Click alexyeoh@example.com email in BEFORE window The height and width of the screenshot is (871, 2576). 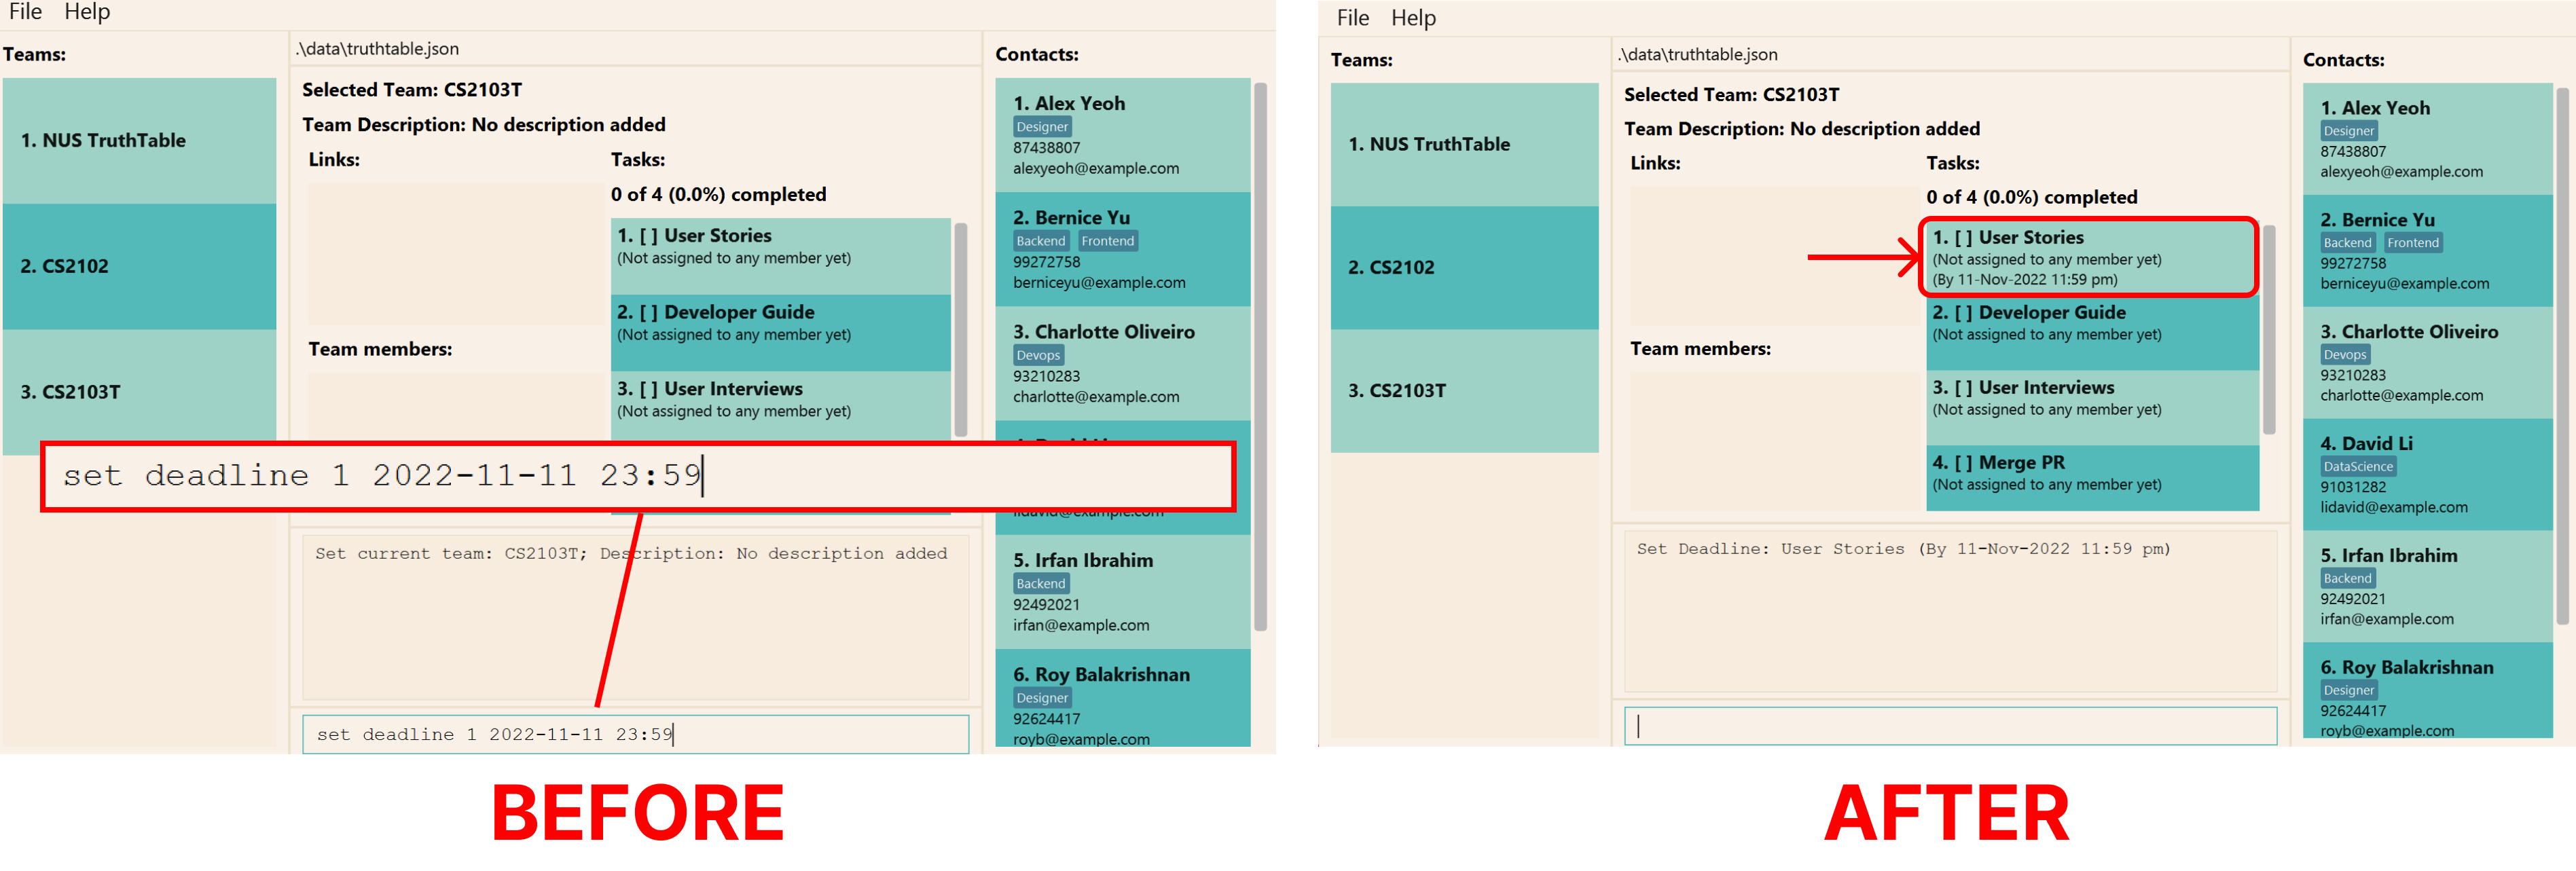(x=1095, y=169)
